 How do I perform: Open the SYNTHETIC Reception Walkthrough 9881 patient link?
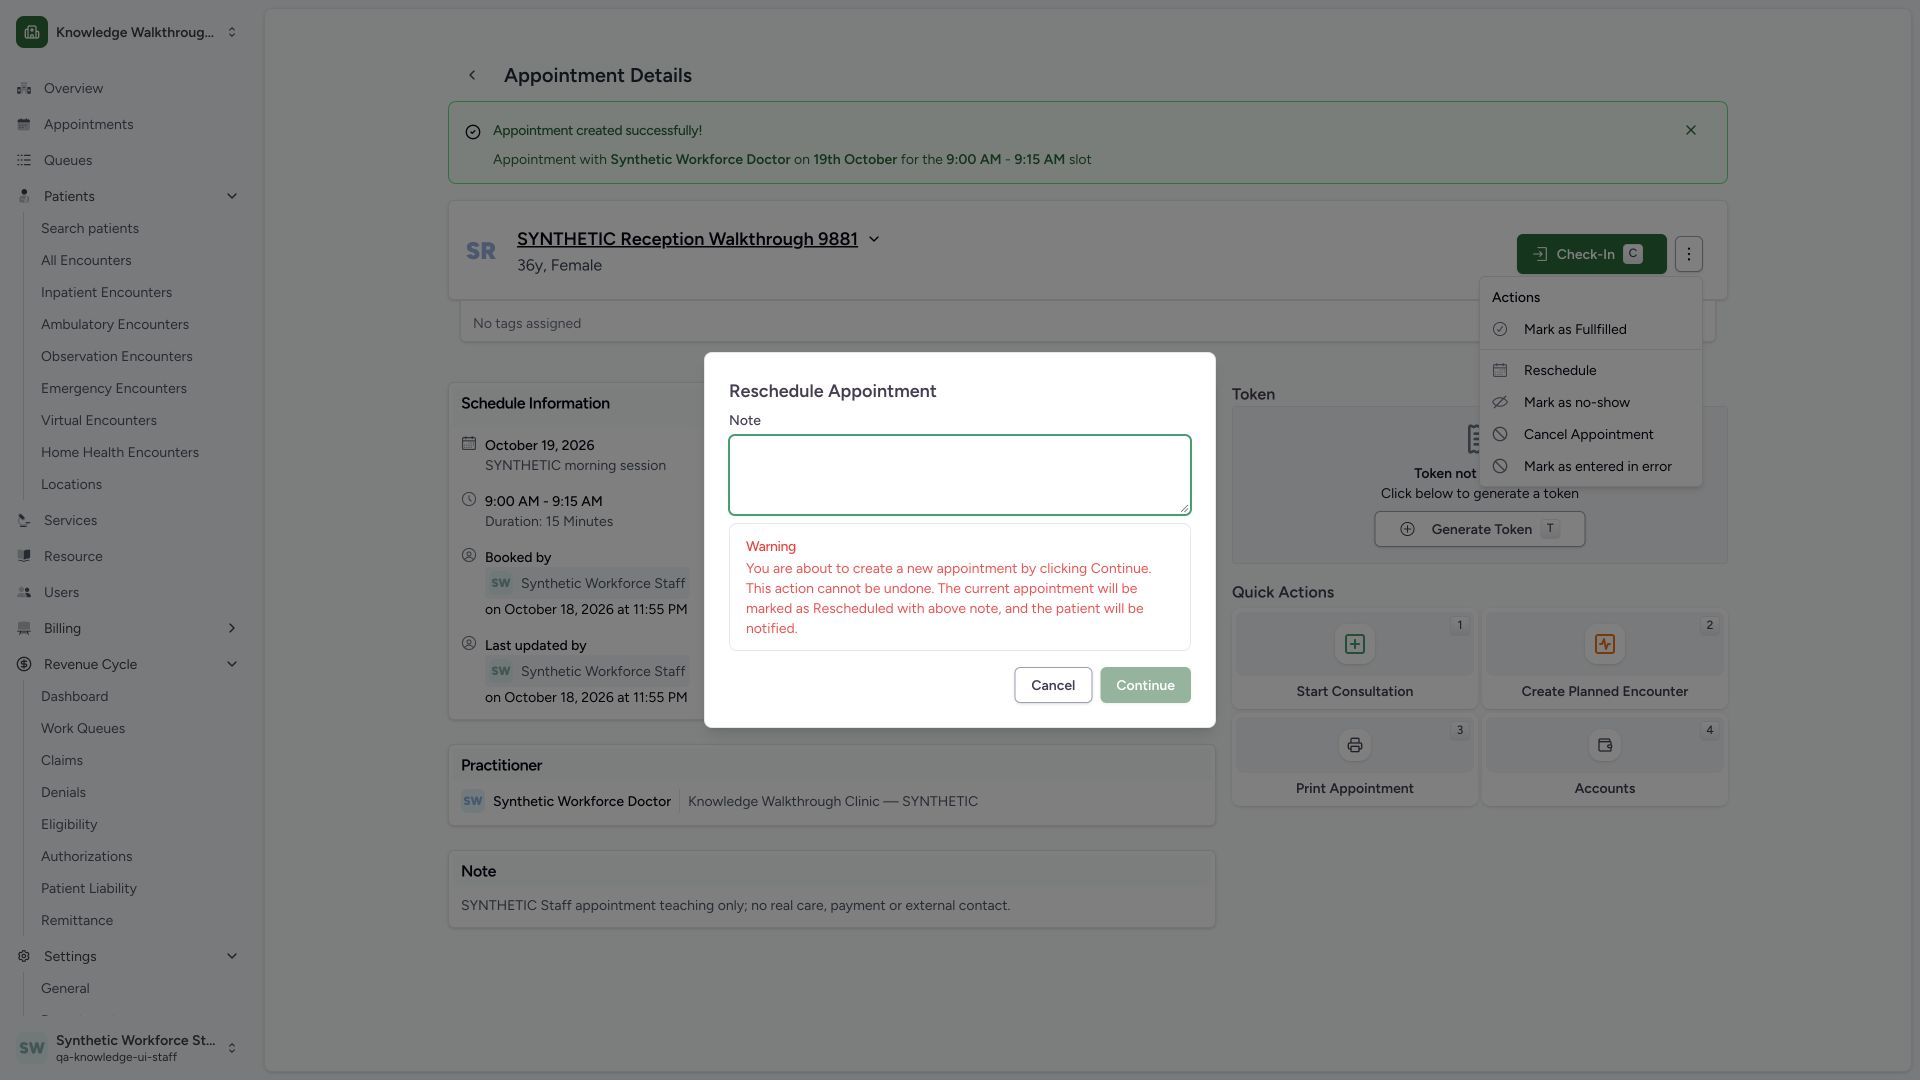tap(687, 239)
